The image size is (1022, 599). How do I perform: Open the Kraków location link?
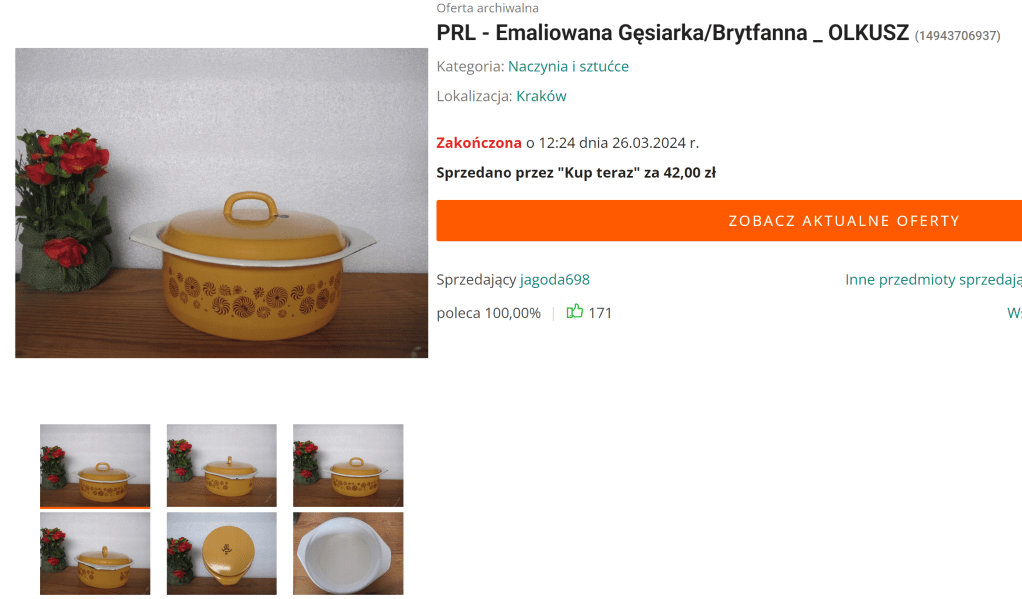pyautogui.click(x=541, y=96)
